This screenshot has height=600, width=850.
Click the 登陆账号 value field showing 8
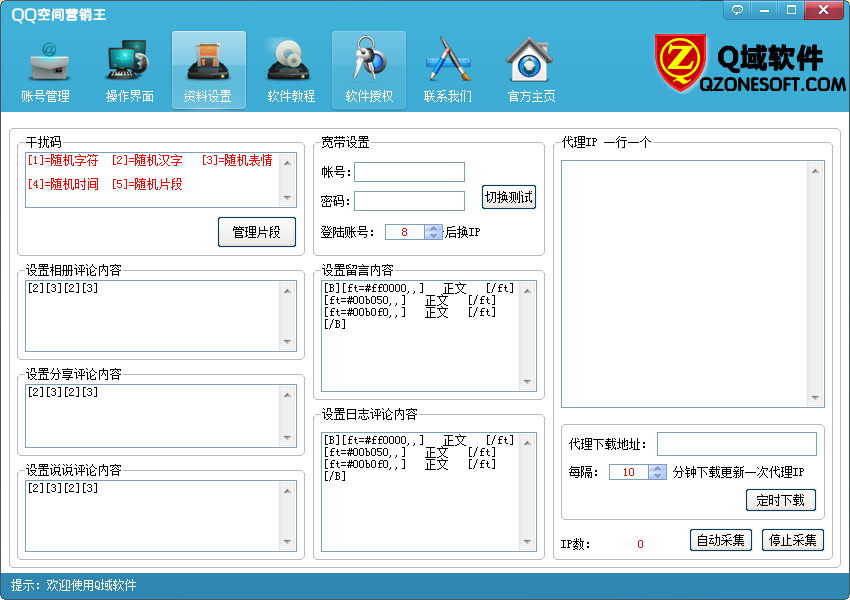[x=405, y=232]
